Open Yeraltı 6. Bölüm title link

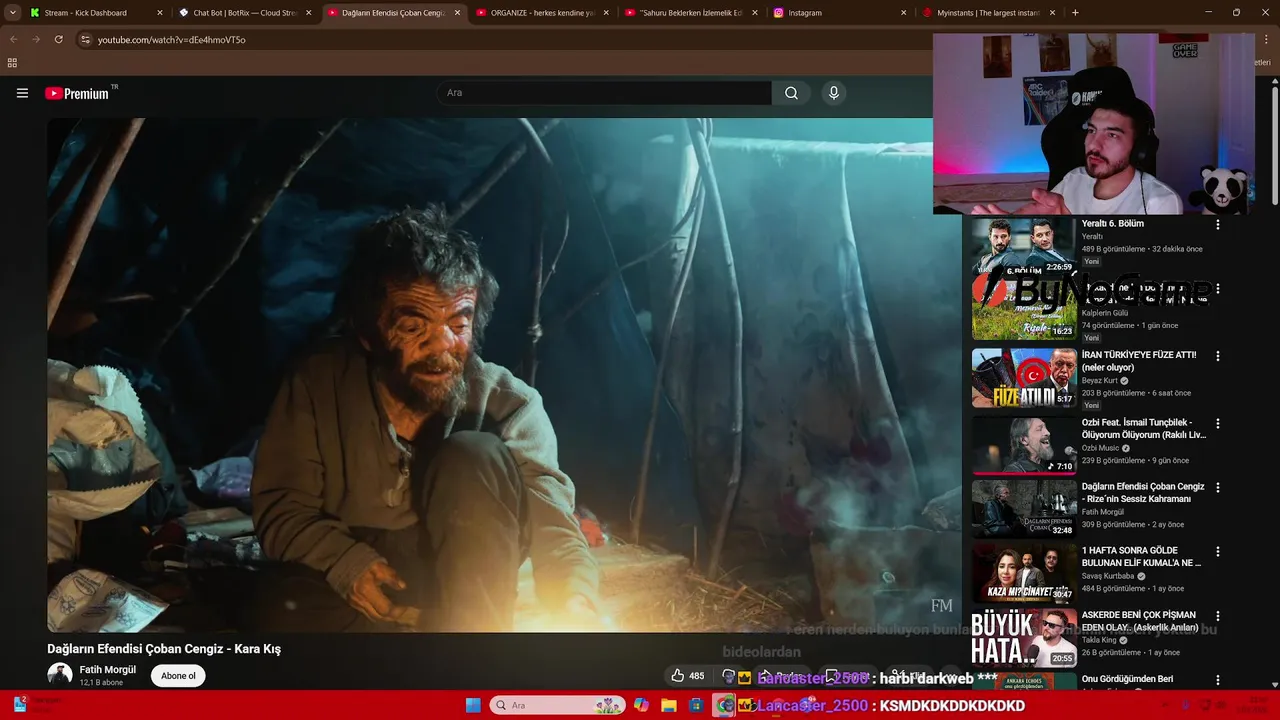click(x=1112, y=224)
